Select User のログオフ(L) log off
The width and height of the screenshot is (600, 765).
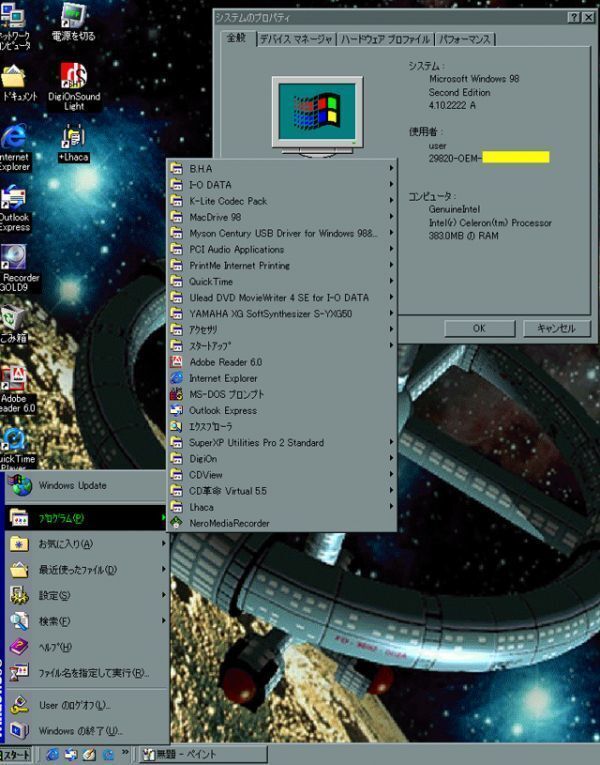(86, 705)
